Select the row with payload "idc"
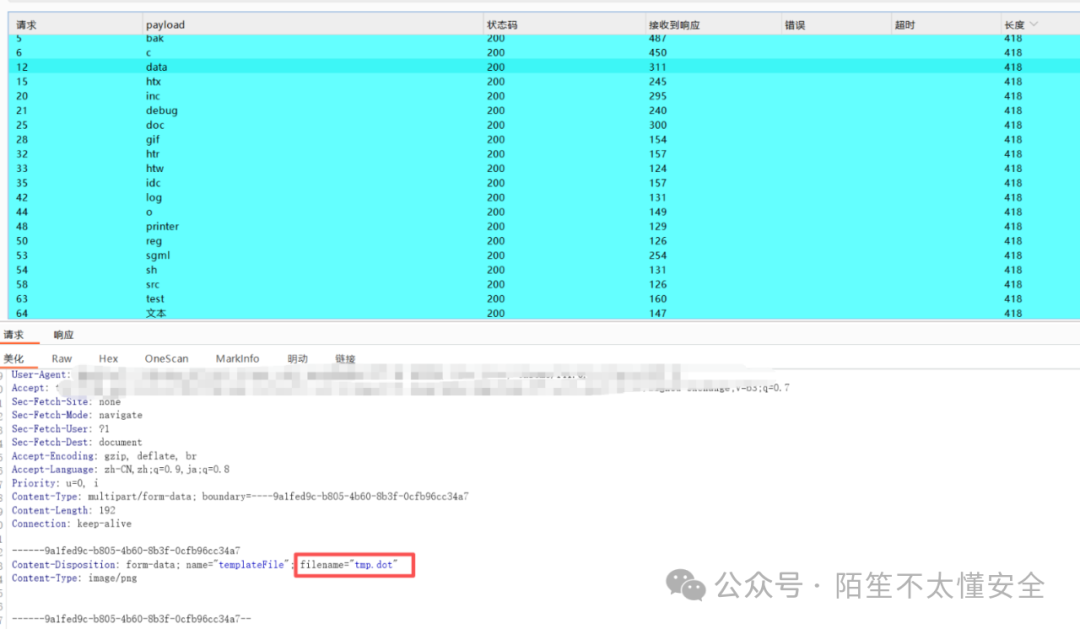This screenshot has width=1080, height=629. click(x=544, y=183)
